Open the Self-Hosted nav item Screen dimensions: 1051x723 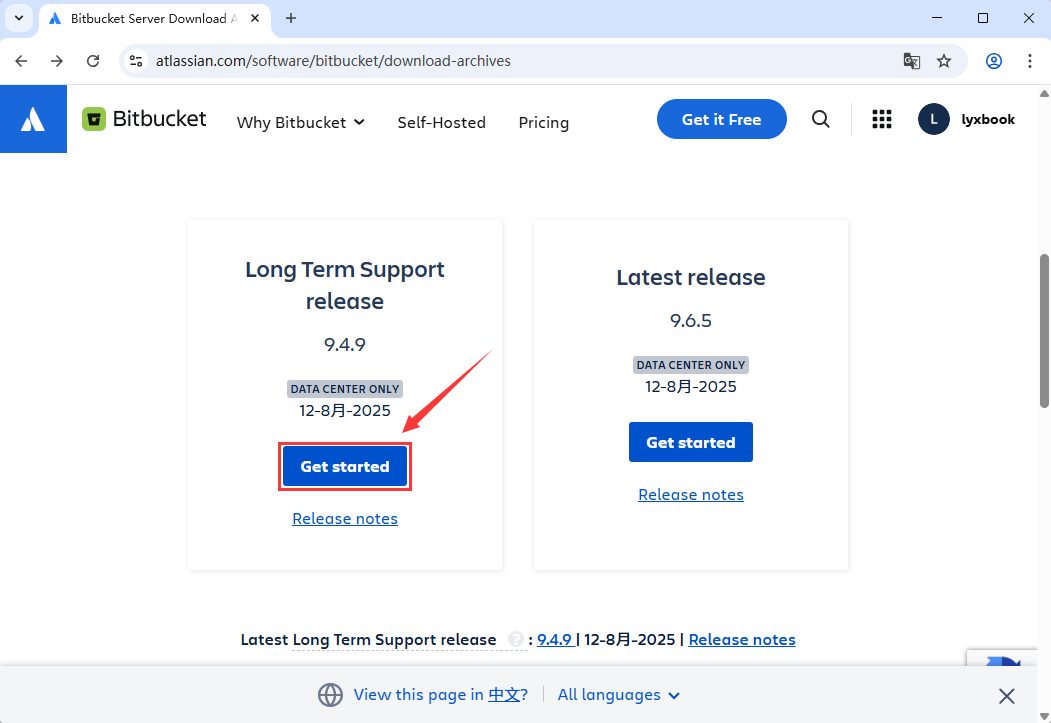tap(441, 123)
